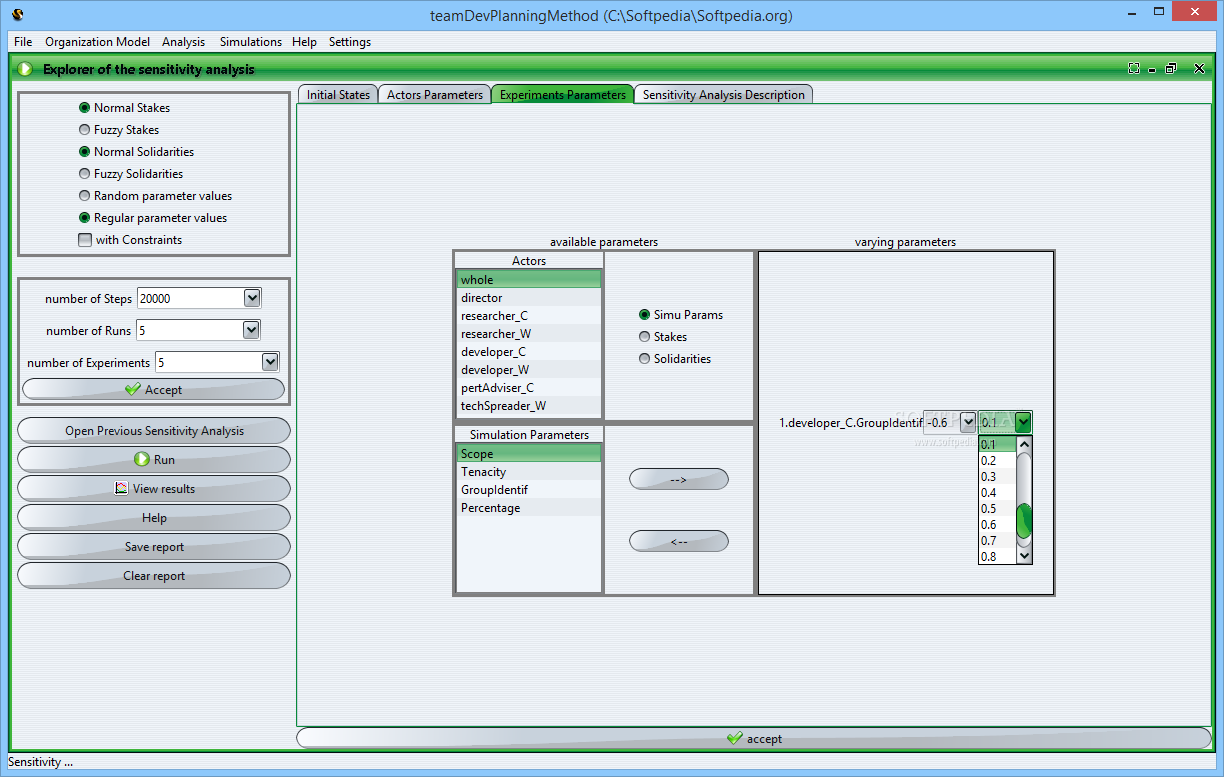Select Random parameter values

(x=84, y=196)
